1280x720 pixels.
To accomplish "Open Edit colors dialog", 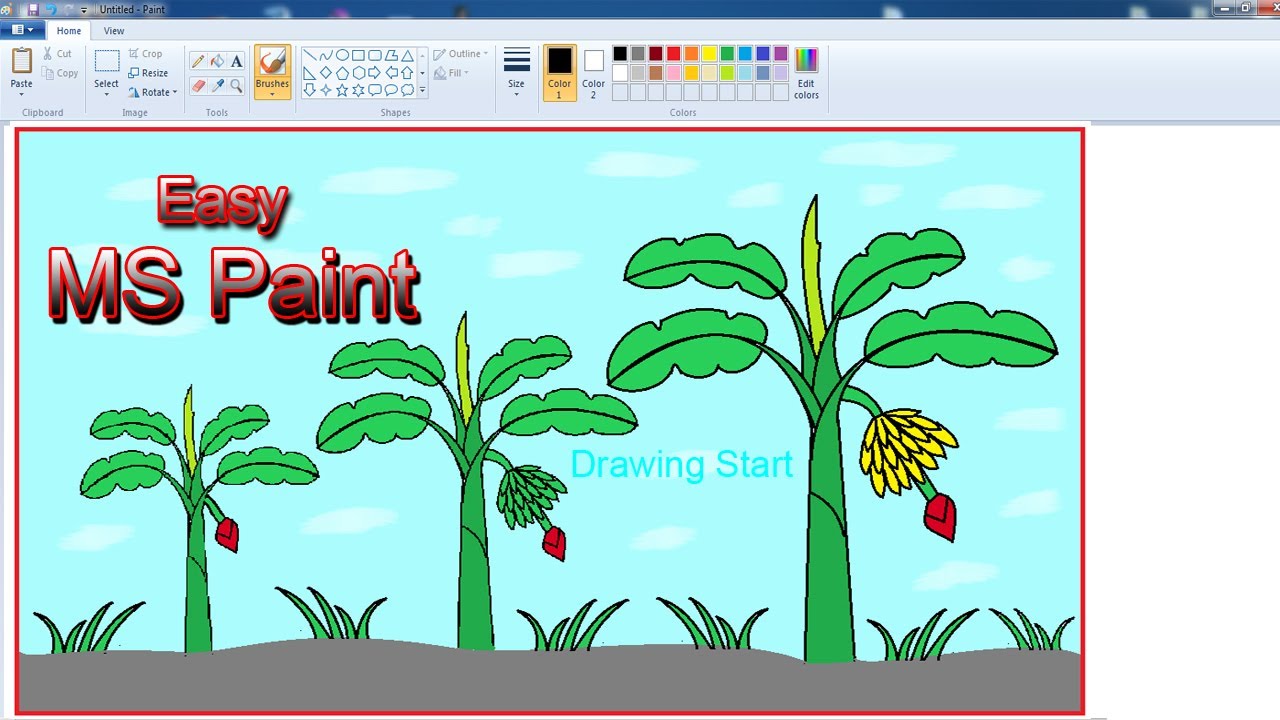I will [806, 73].
